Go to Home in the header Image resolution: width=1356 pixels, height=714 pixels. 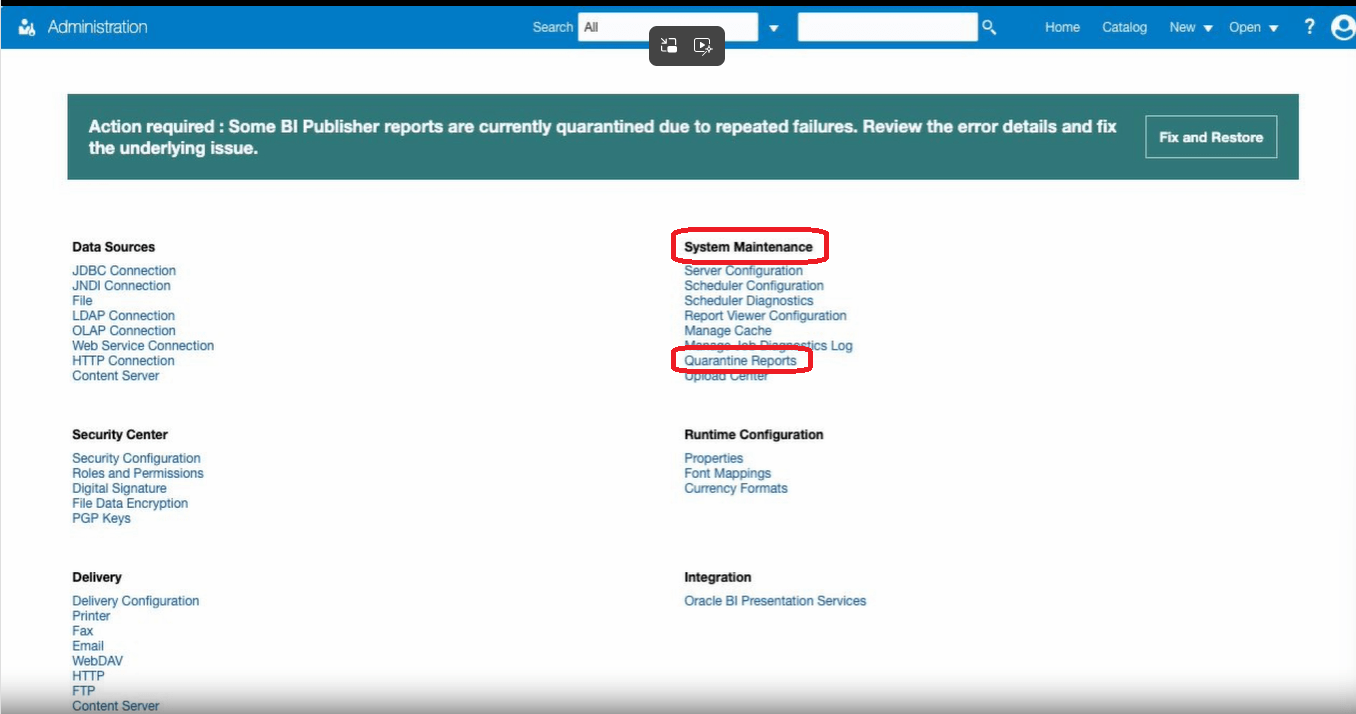pyautogui.click(x=1062, y=27)
